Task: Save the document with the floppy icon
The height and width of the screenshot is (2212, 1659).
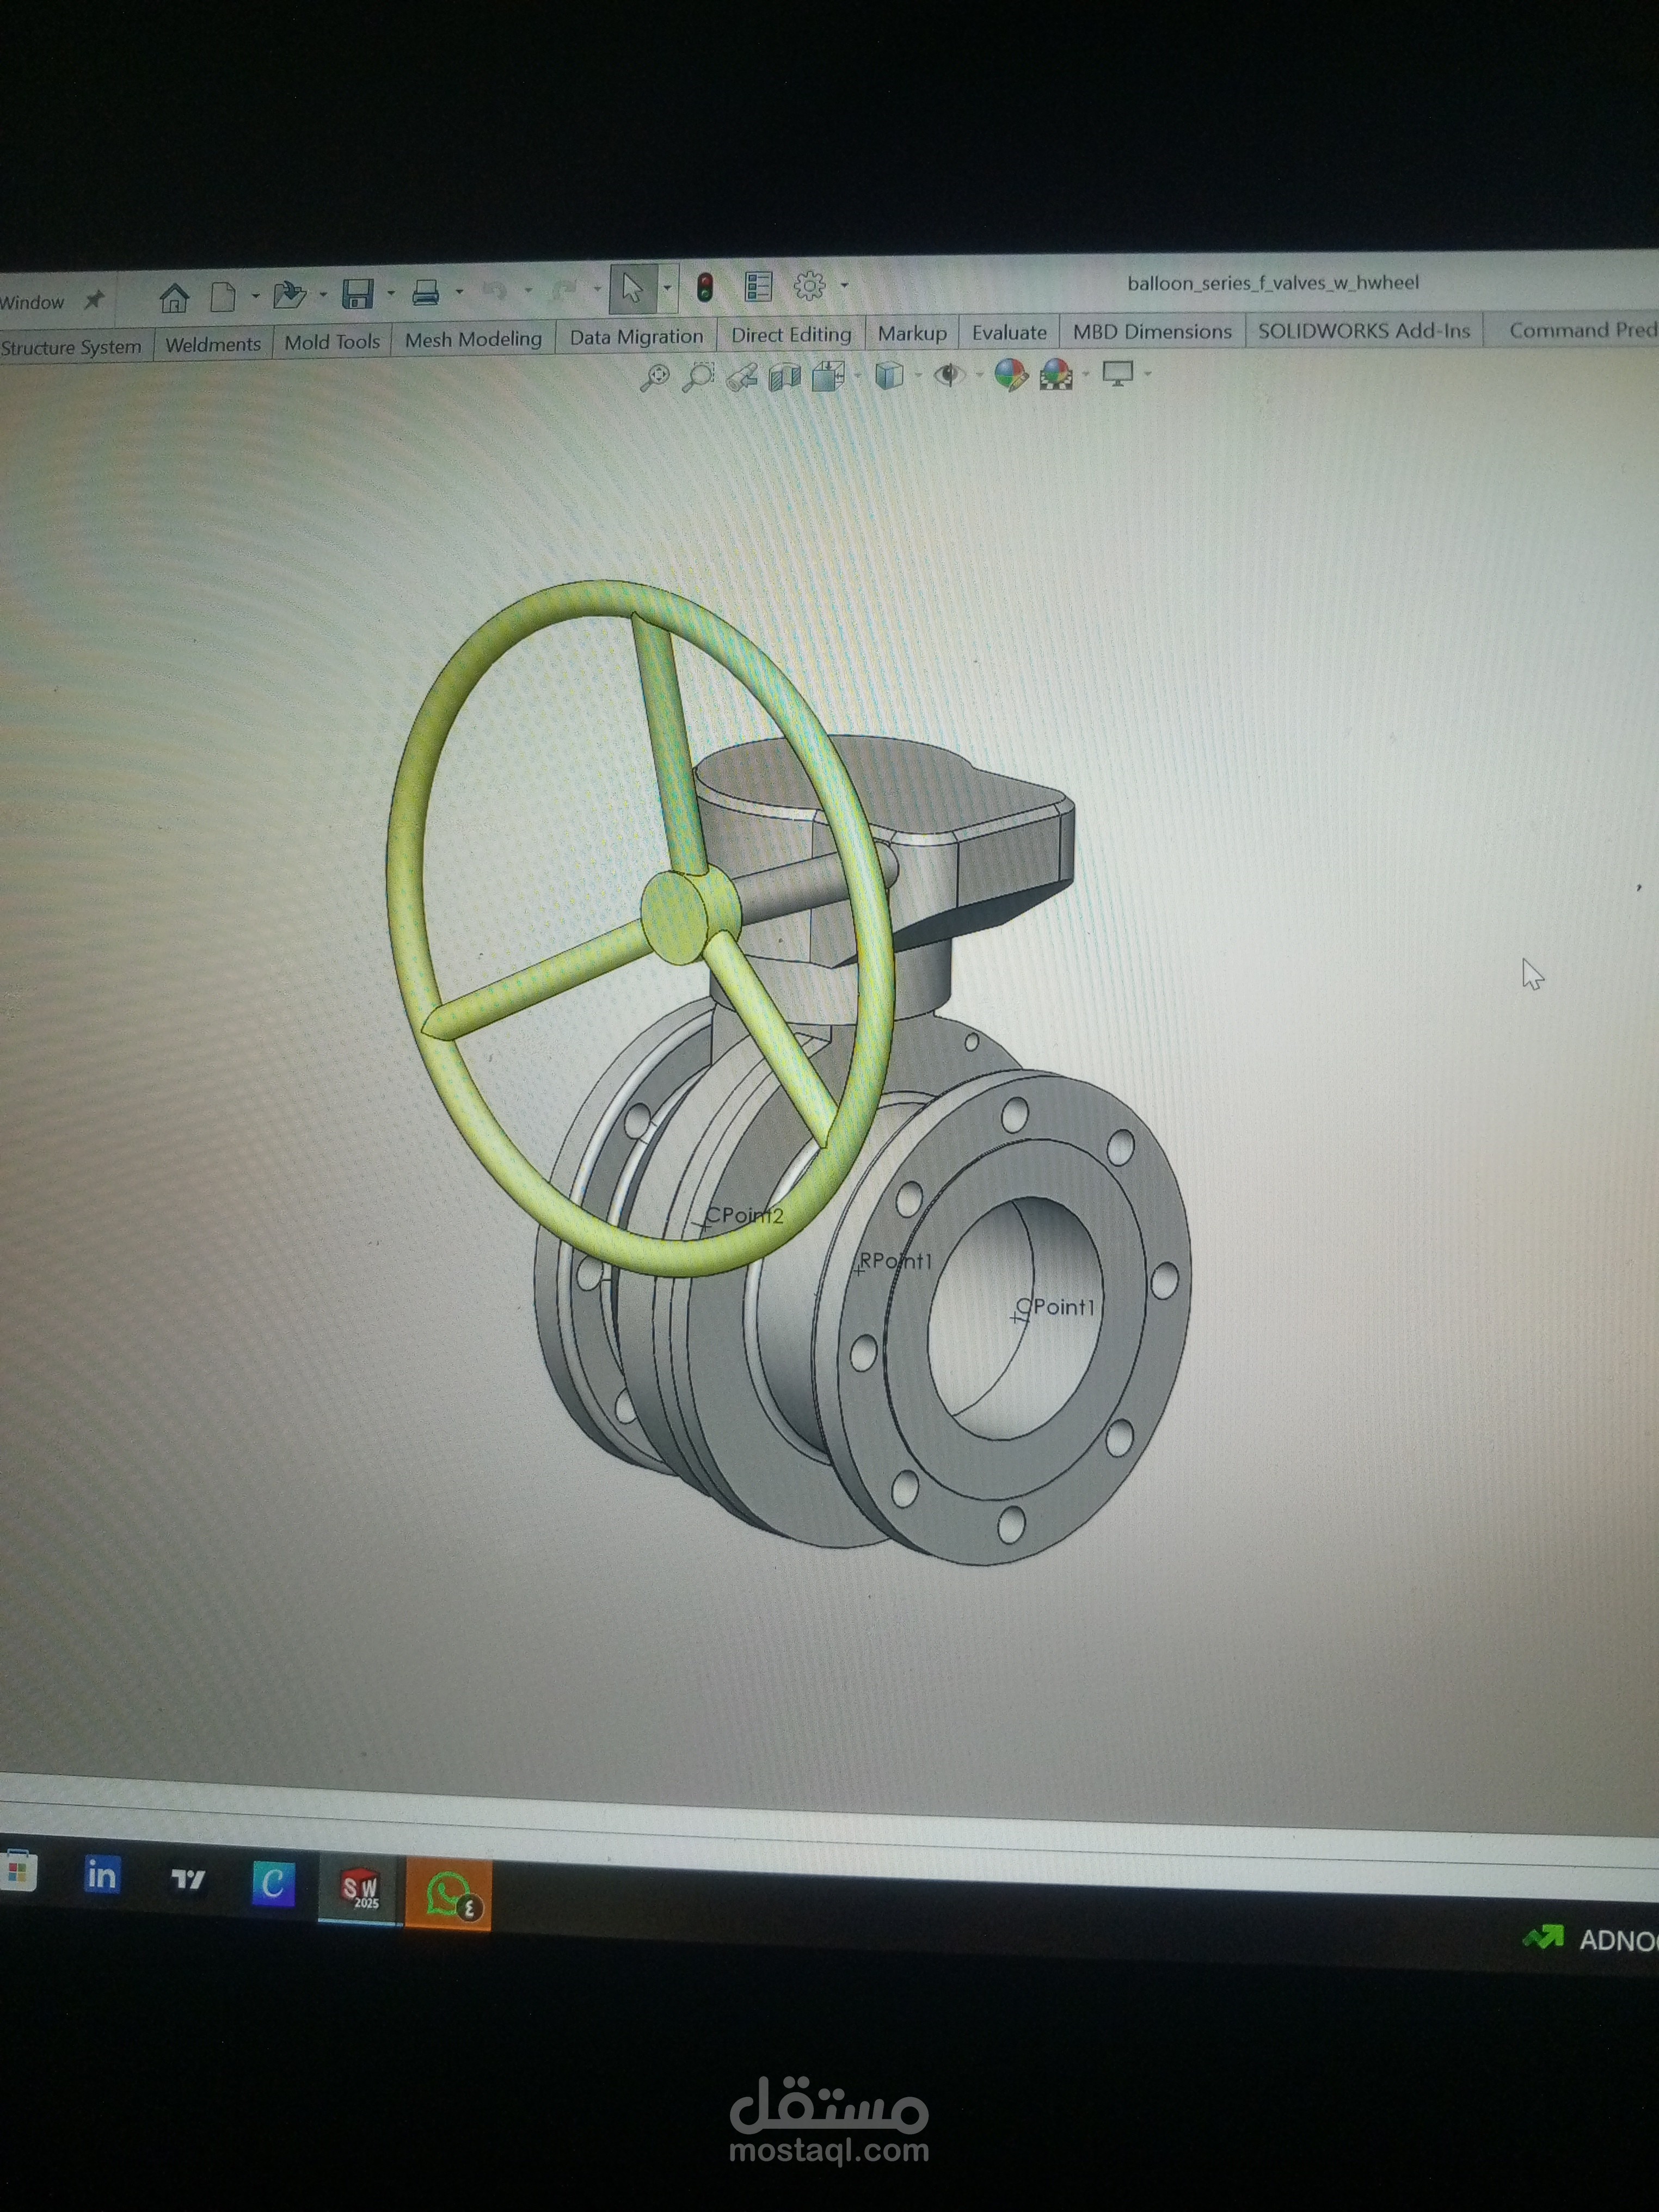Action: coord(357,293)
